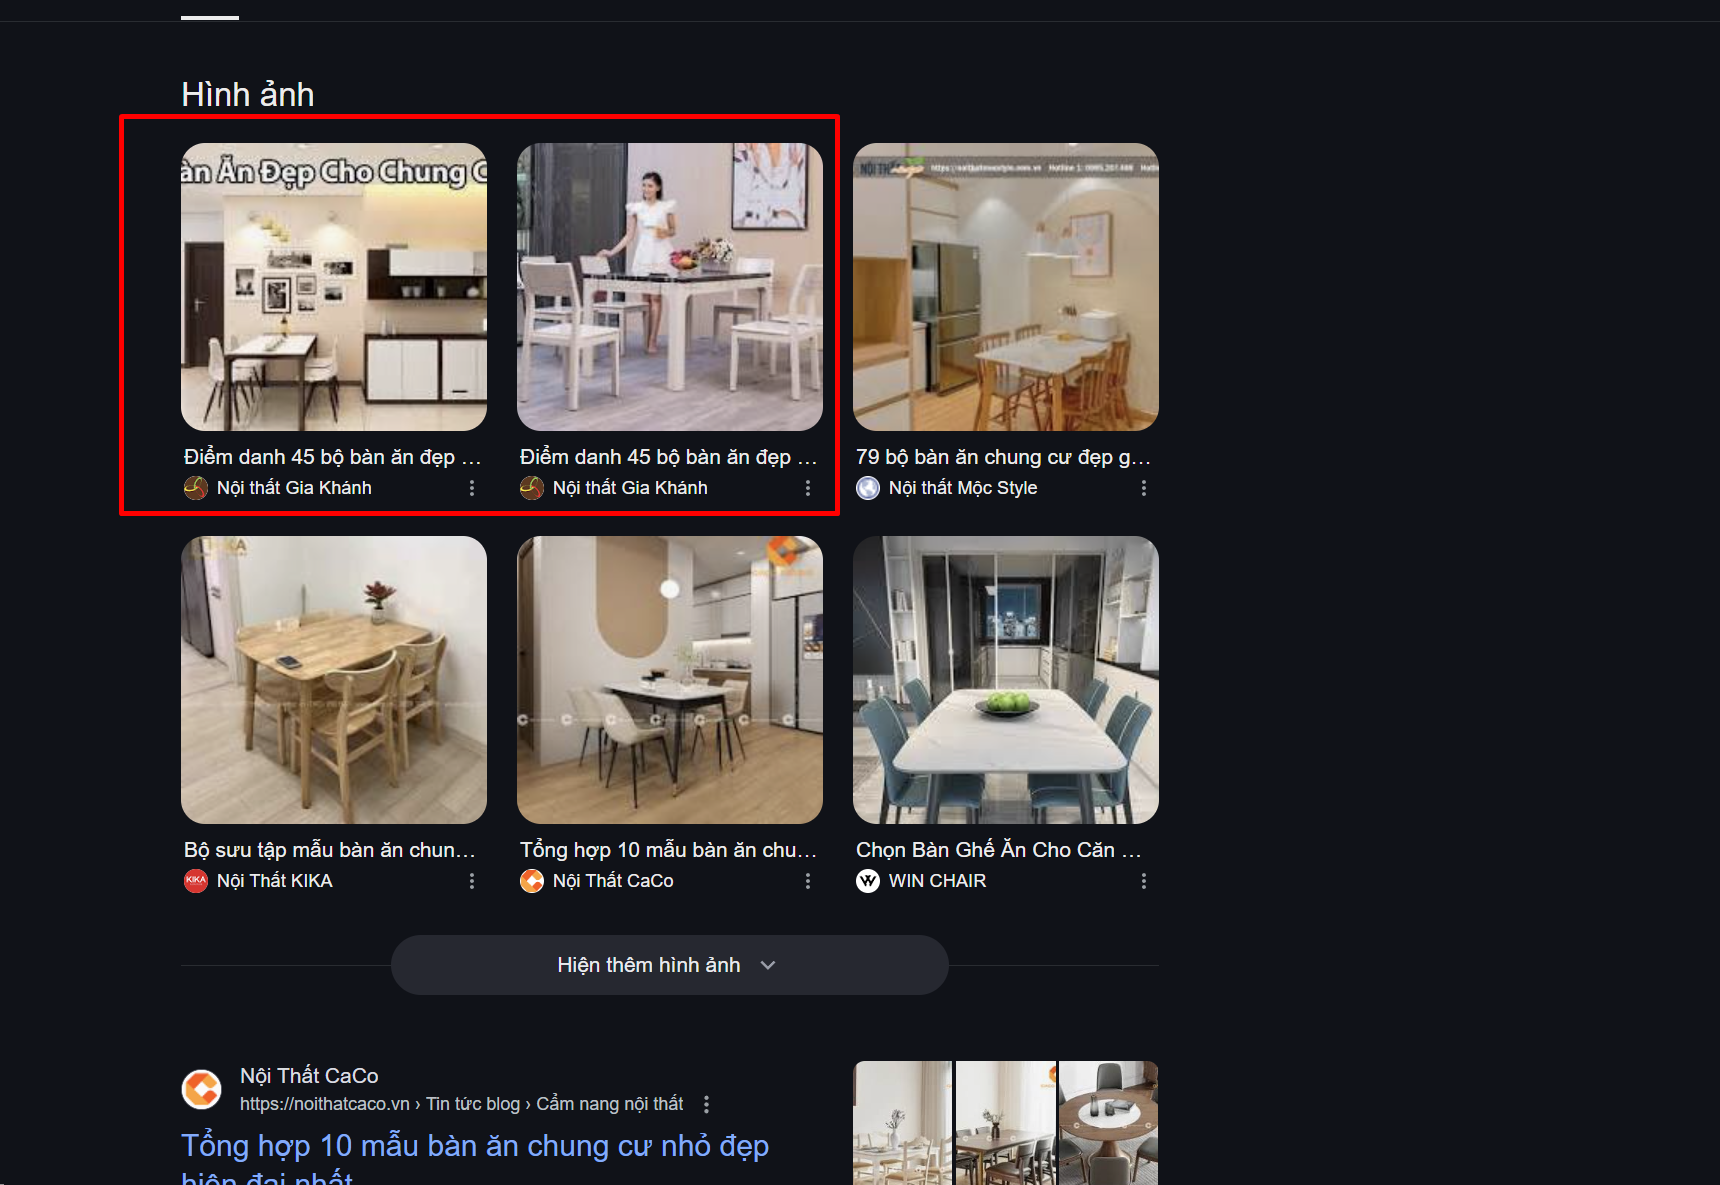Viewport: 1720px width, 1185px height.
Task: Open three-dot menu for first Gia Khánh image
Action: click(x=472, y=488)
